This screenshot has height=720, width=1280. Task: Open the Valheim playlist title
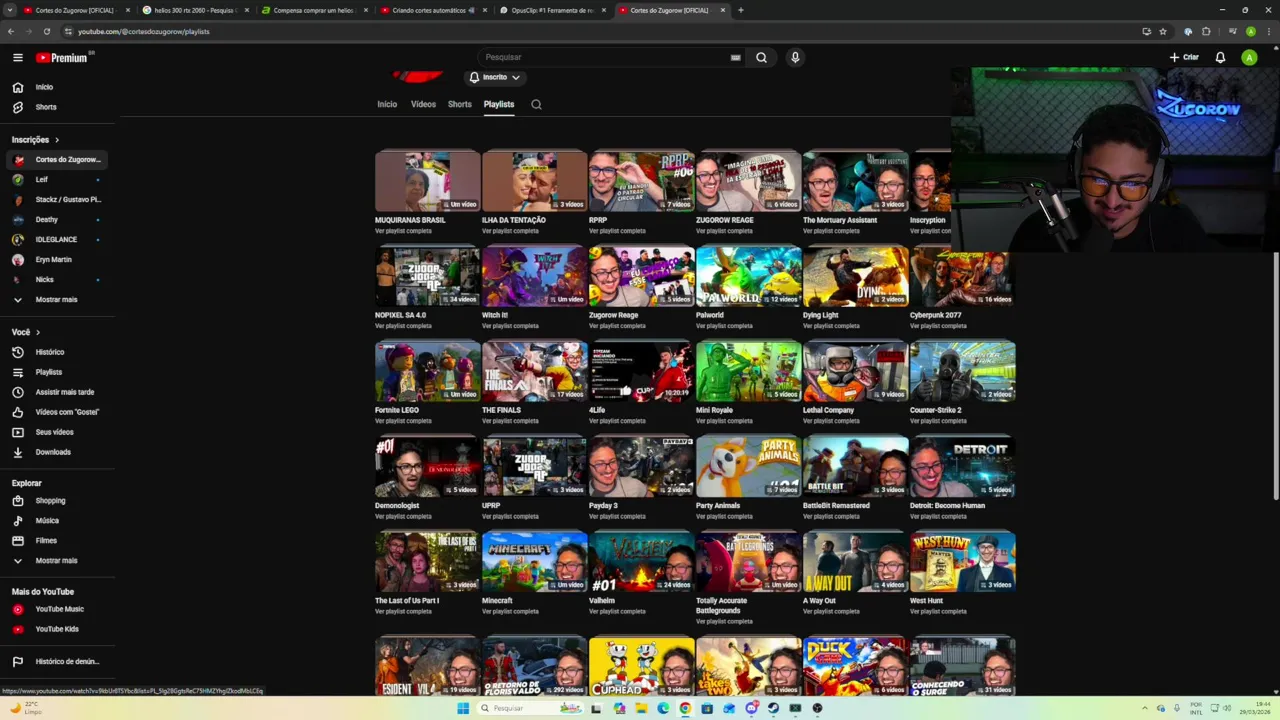coord(602,601)
